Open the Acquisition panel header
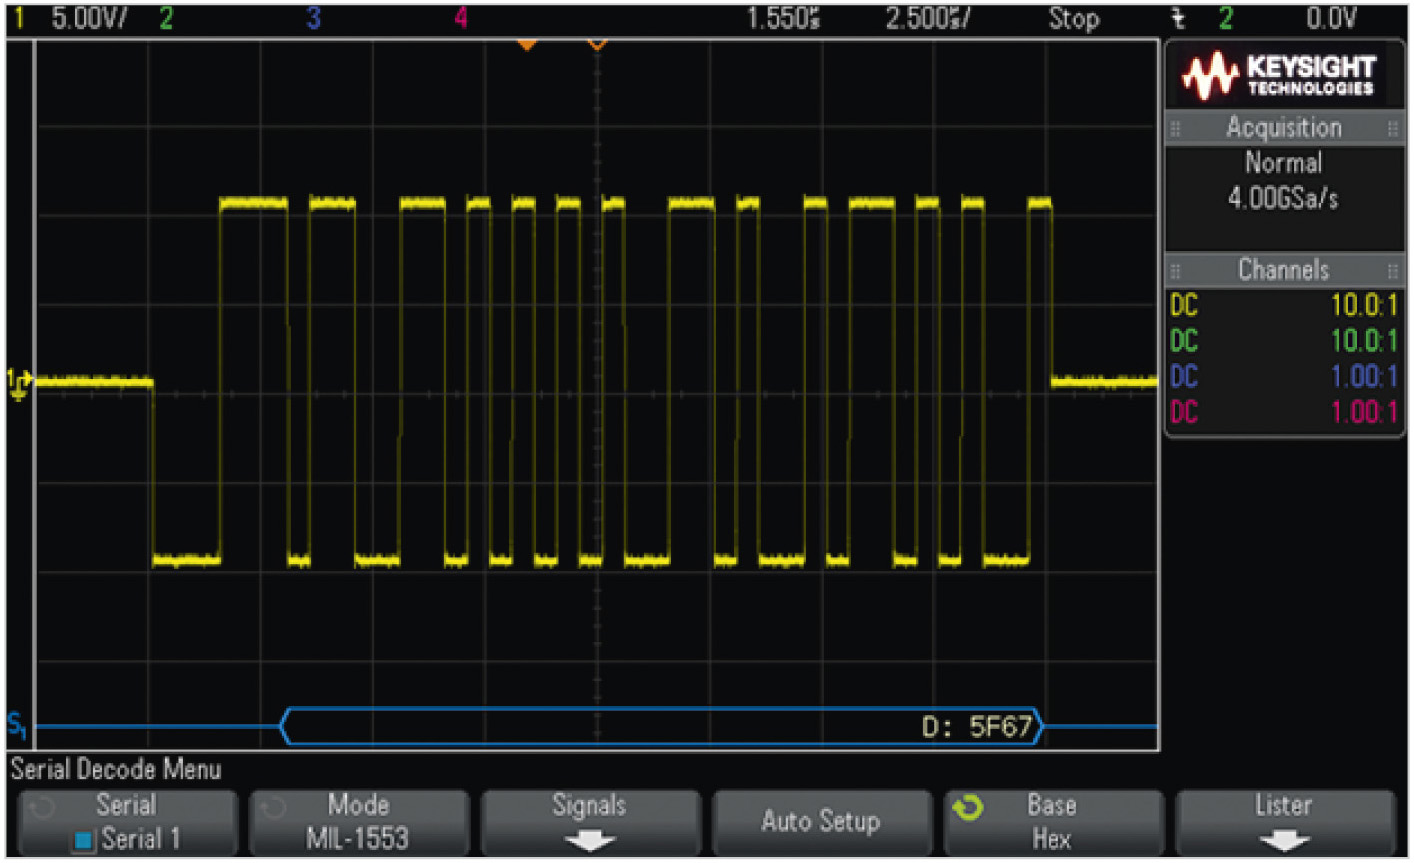Viewport: 1414px width, 863px height. pos(1284,128)
